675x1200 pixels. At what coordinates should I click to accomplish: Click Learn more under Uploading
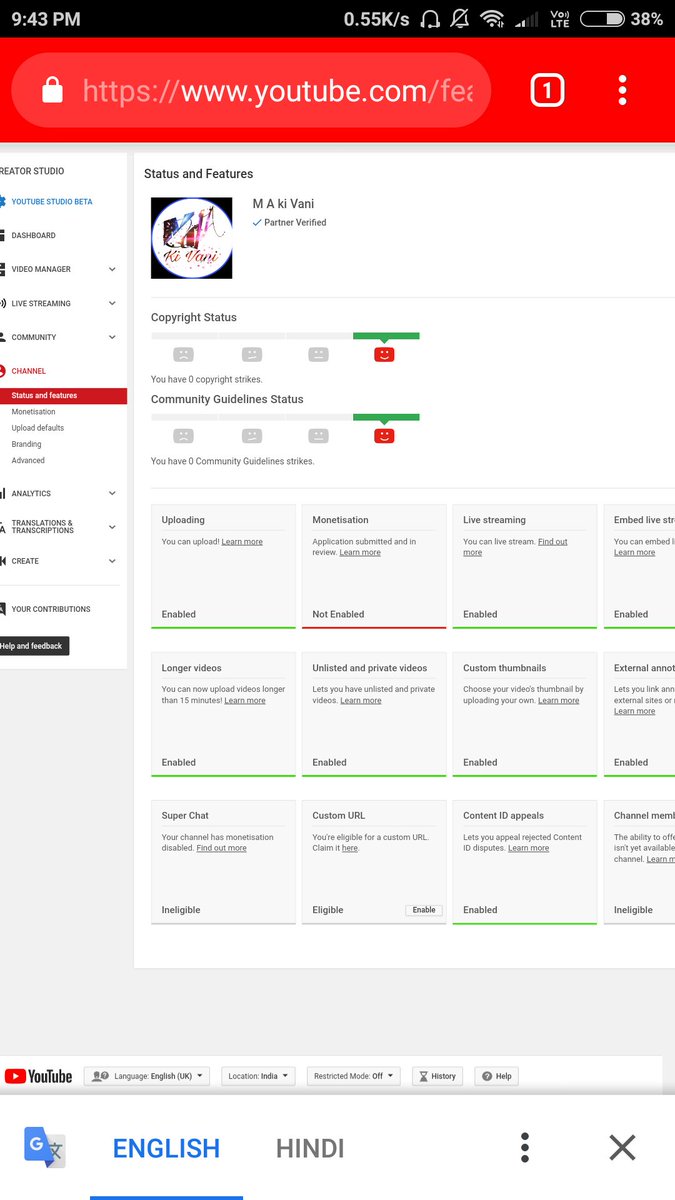point(242,542)
